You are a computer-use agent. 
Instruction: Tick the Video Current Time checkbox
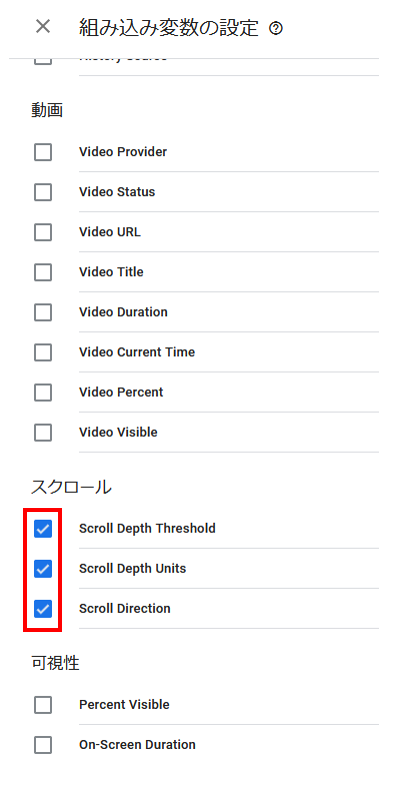43,352
